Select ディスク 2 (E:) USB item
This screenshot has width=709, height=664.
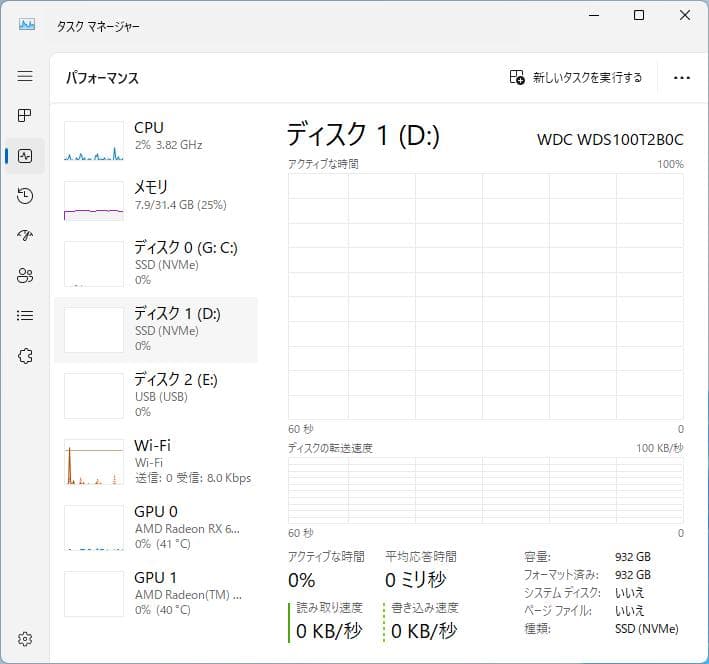(x=156, y=396)
